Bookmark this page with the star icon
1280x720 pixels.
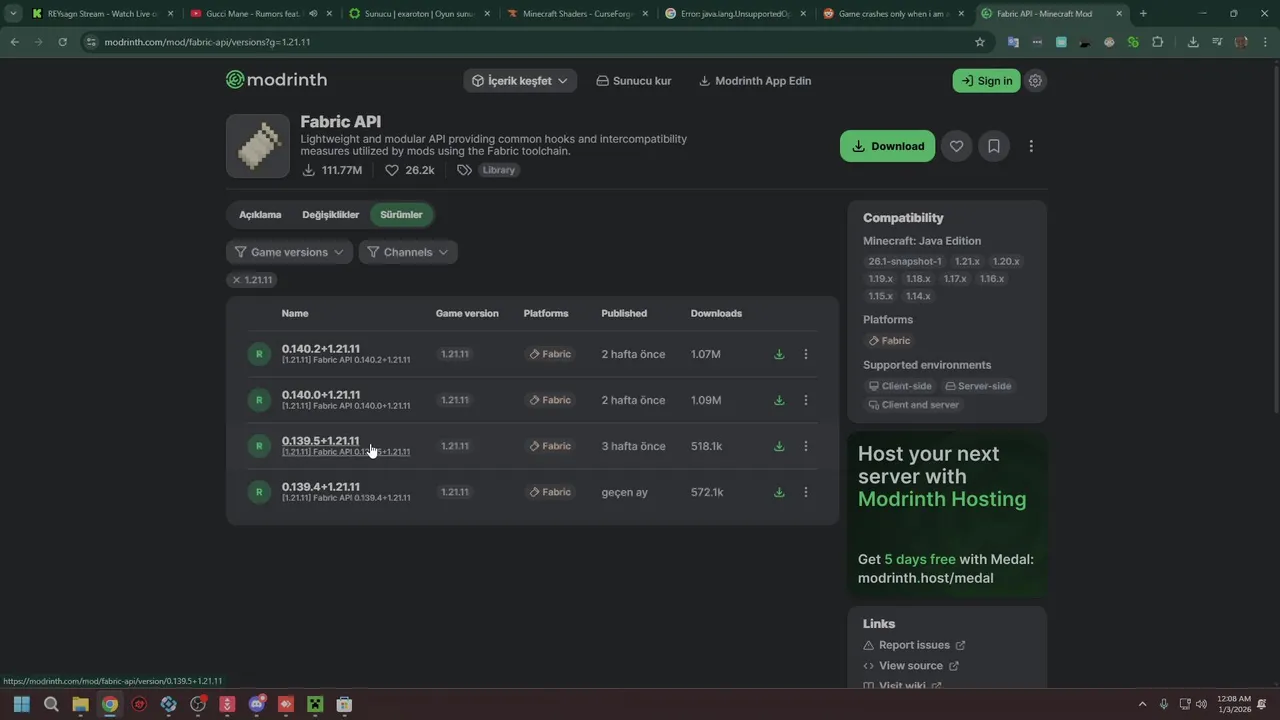(980, 42)
